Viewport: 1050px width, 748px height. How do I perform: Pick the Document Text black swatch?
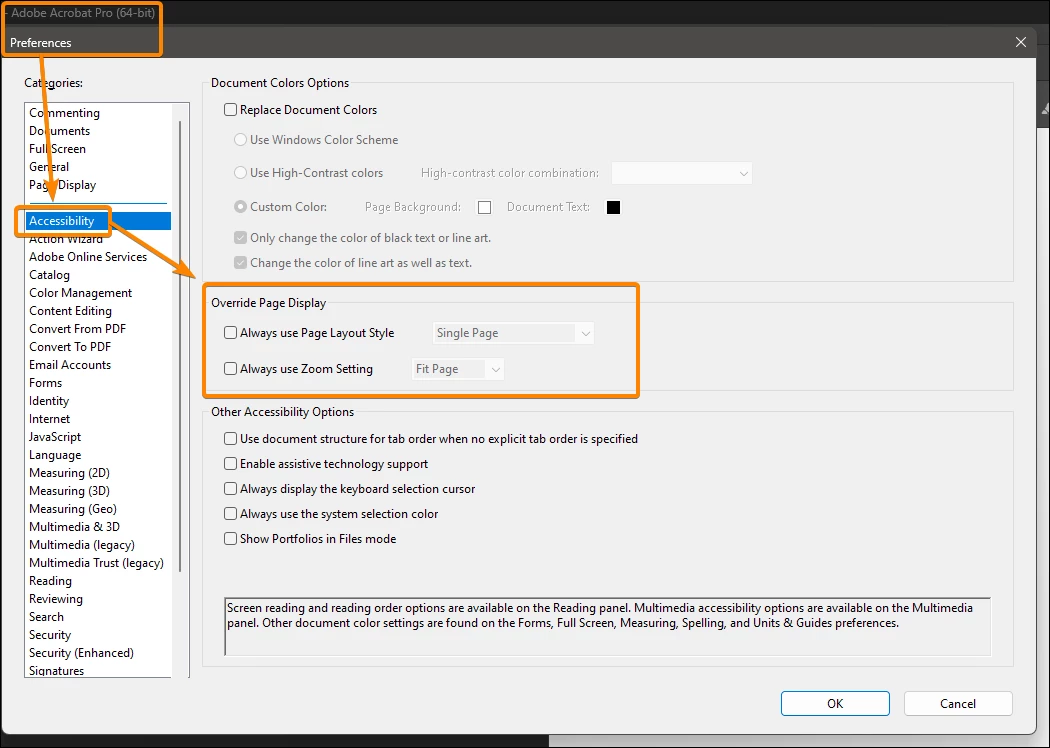pyautogui.click(x=613, y=208)
